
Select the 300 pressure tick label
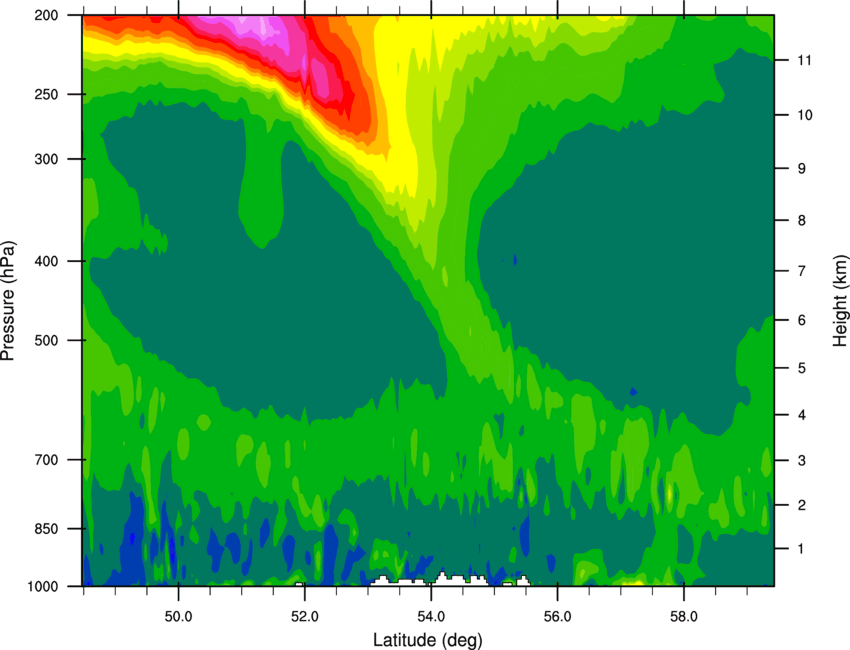pyautogui.click(x=46, y=159)
